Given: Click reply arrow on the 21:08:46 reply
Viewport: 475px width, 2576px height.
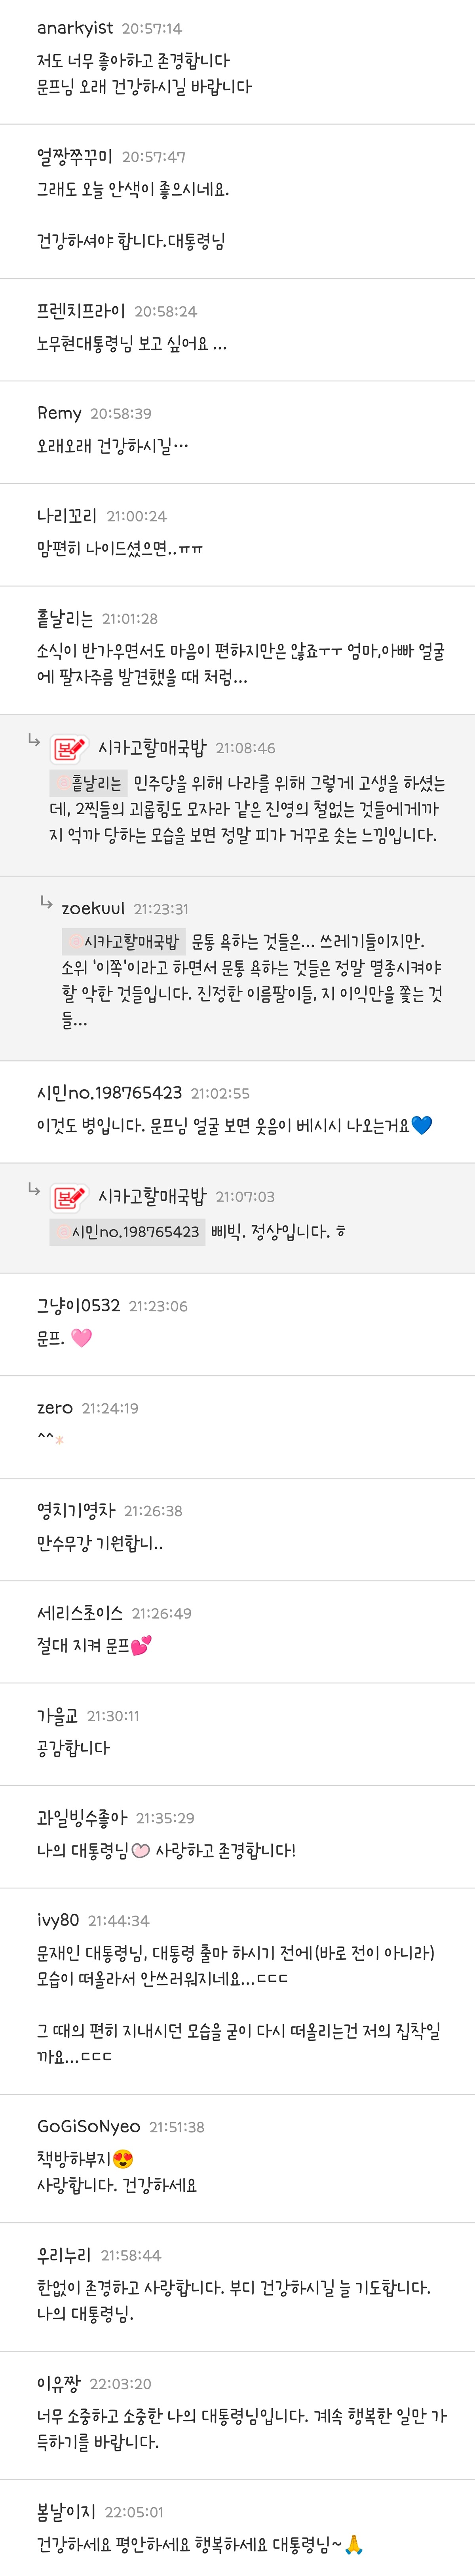Looking at the screenshot, I should [x=33, y=741].
